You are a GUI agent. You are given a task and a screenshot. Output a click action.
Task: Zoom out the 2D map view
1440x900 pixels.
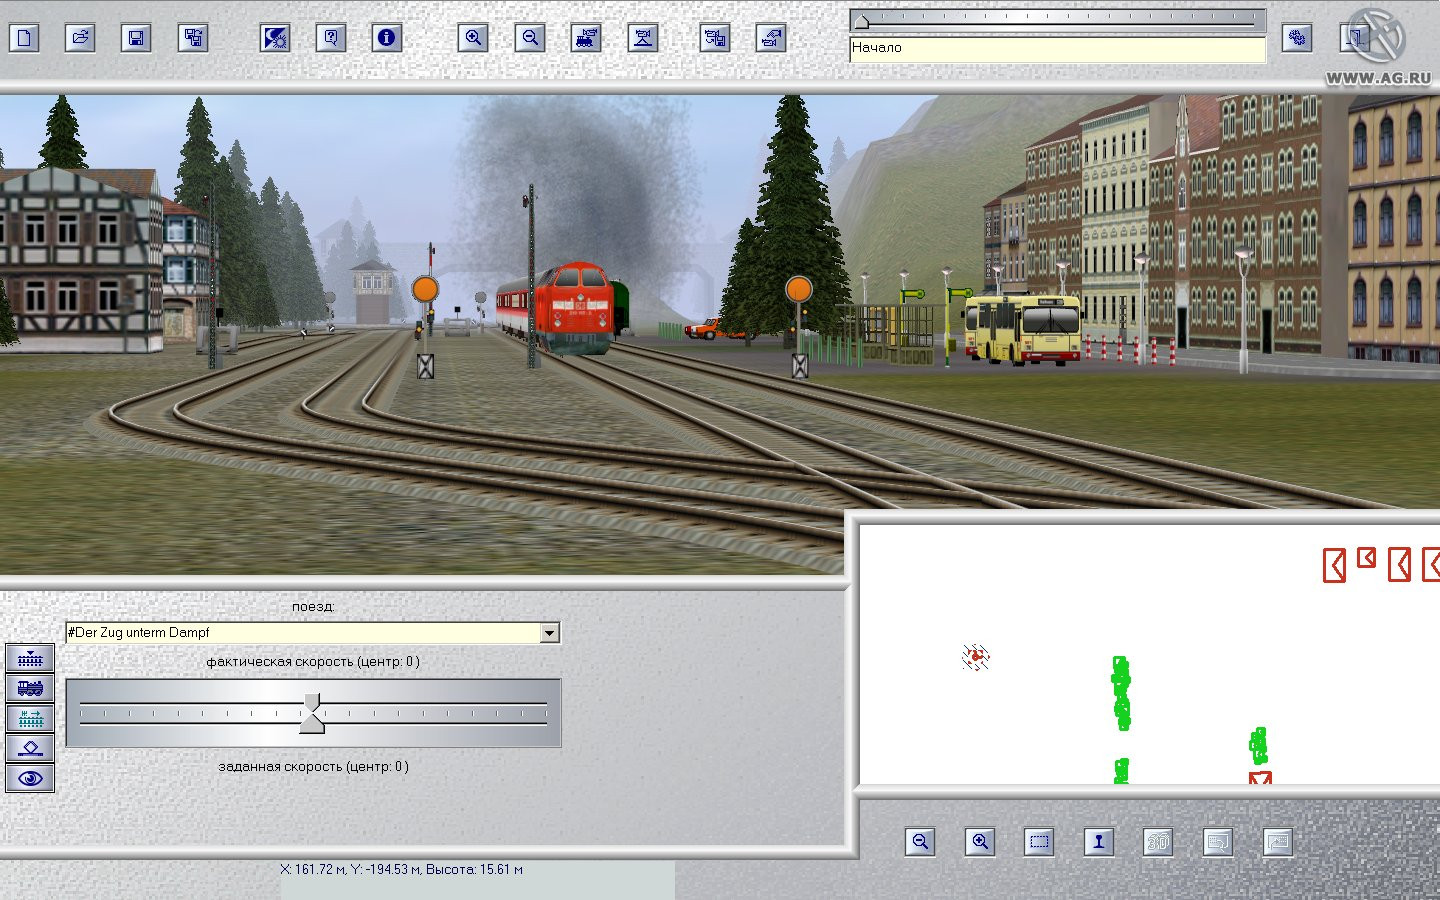click(x=920, y=842)
